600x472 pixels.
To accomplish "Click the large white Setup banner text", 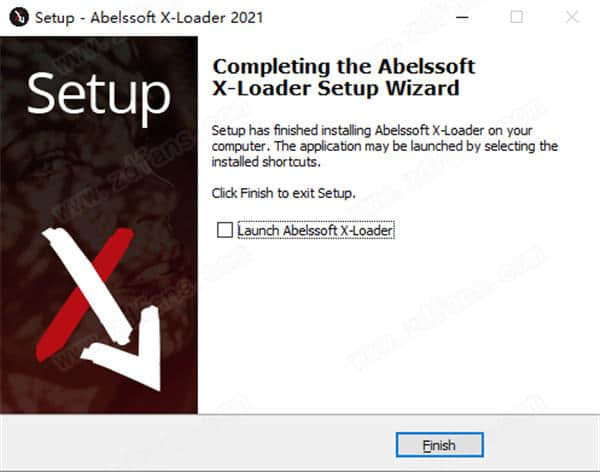I will click(x=99, y=96).
